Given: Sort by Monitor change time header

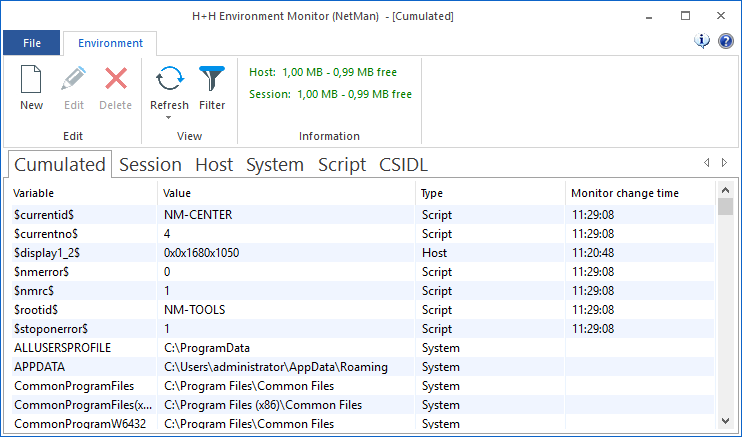Looking at the screenshot, I should 640,193.
